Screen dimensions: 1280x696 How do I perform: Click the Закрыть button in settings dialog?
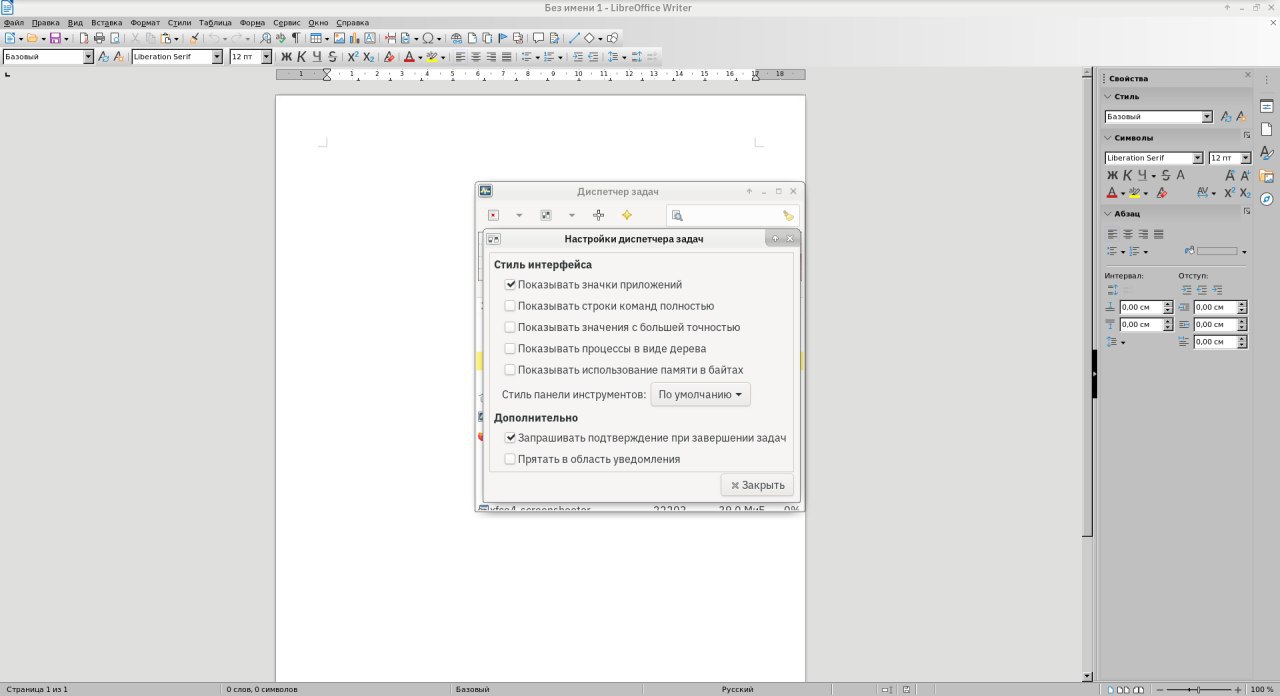[758, 485]
